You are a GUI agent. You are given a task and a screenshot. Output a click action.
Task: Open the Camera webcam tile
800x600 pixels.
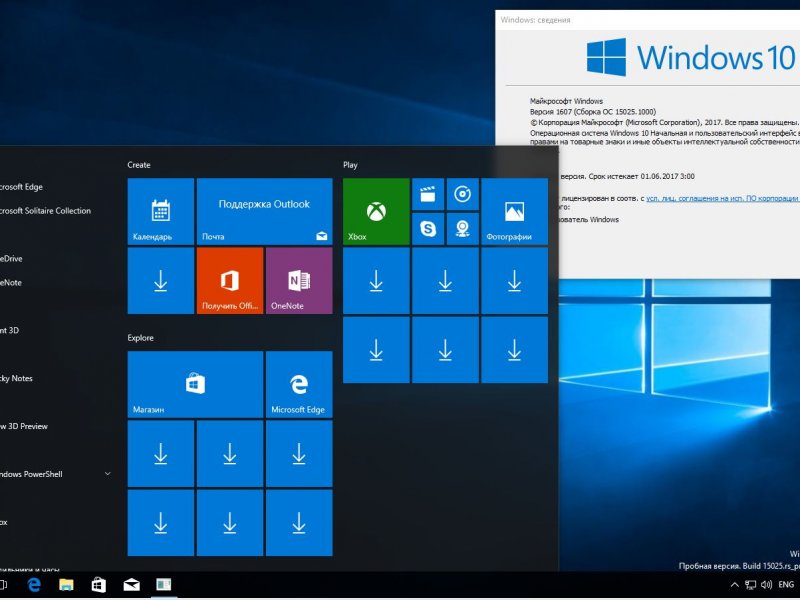pyautogui.click(x=463, y=229)
